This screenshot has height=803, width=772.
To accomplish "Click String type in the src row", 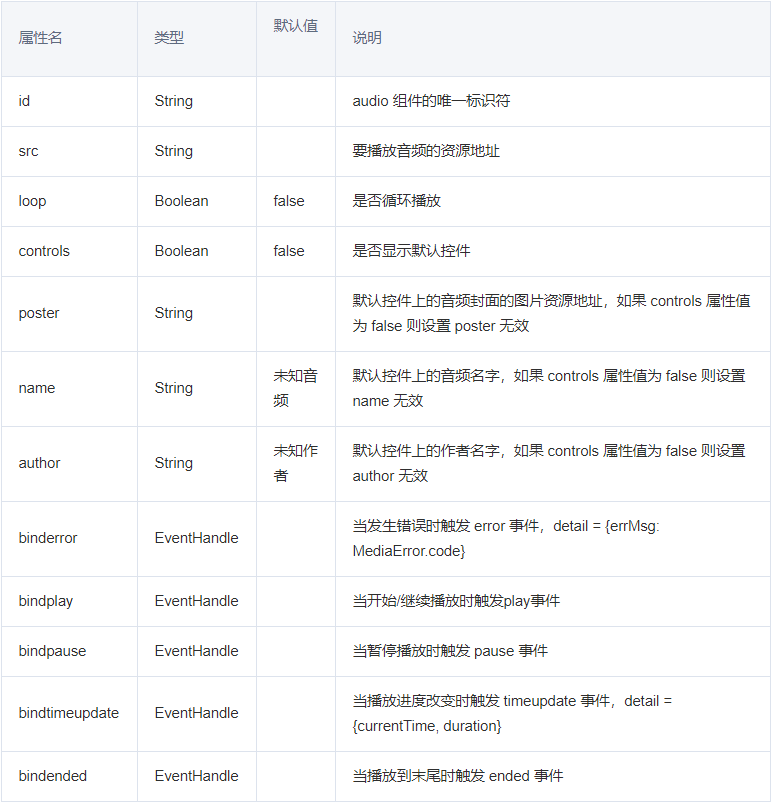I will [174, 151].
